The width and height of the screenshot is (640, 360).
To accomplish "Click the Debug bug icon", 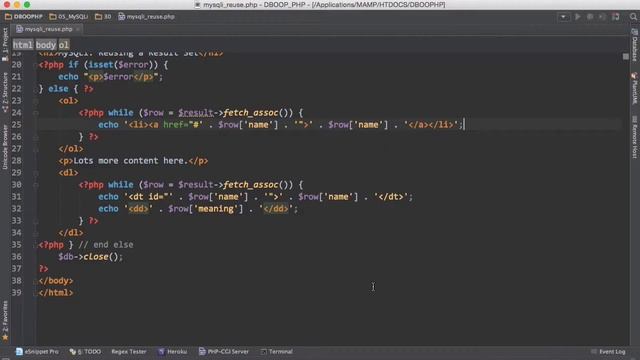I will pyautogui.click(x=590, y=17).
